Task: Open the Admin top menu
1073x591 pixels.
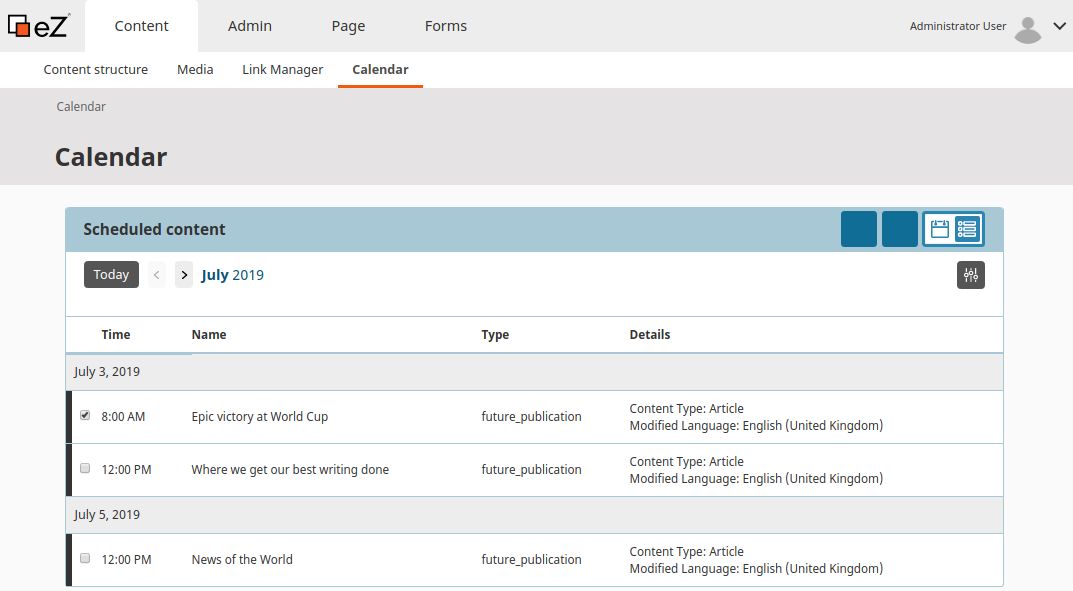Action: (x=250, y=26)
